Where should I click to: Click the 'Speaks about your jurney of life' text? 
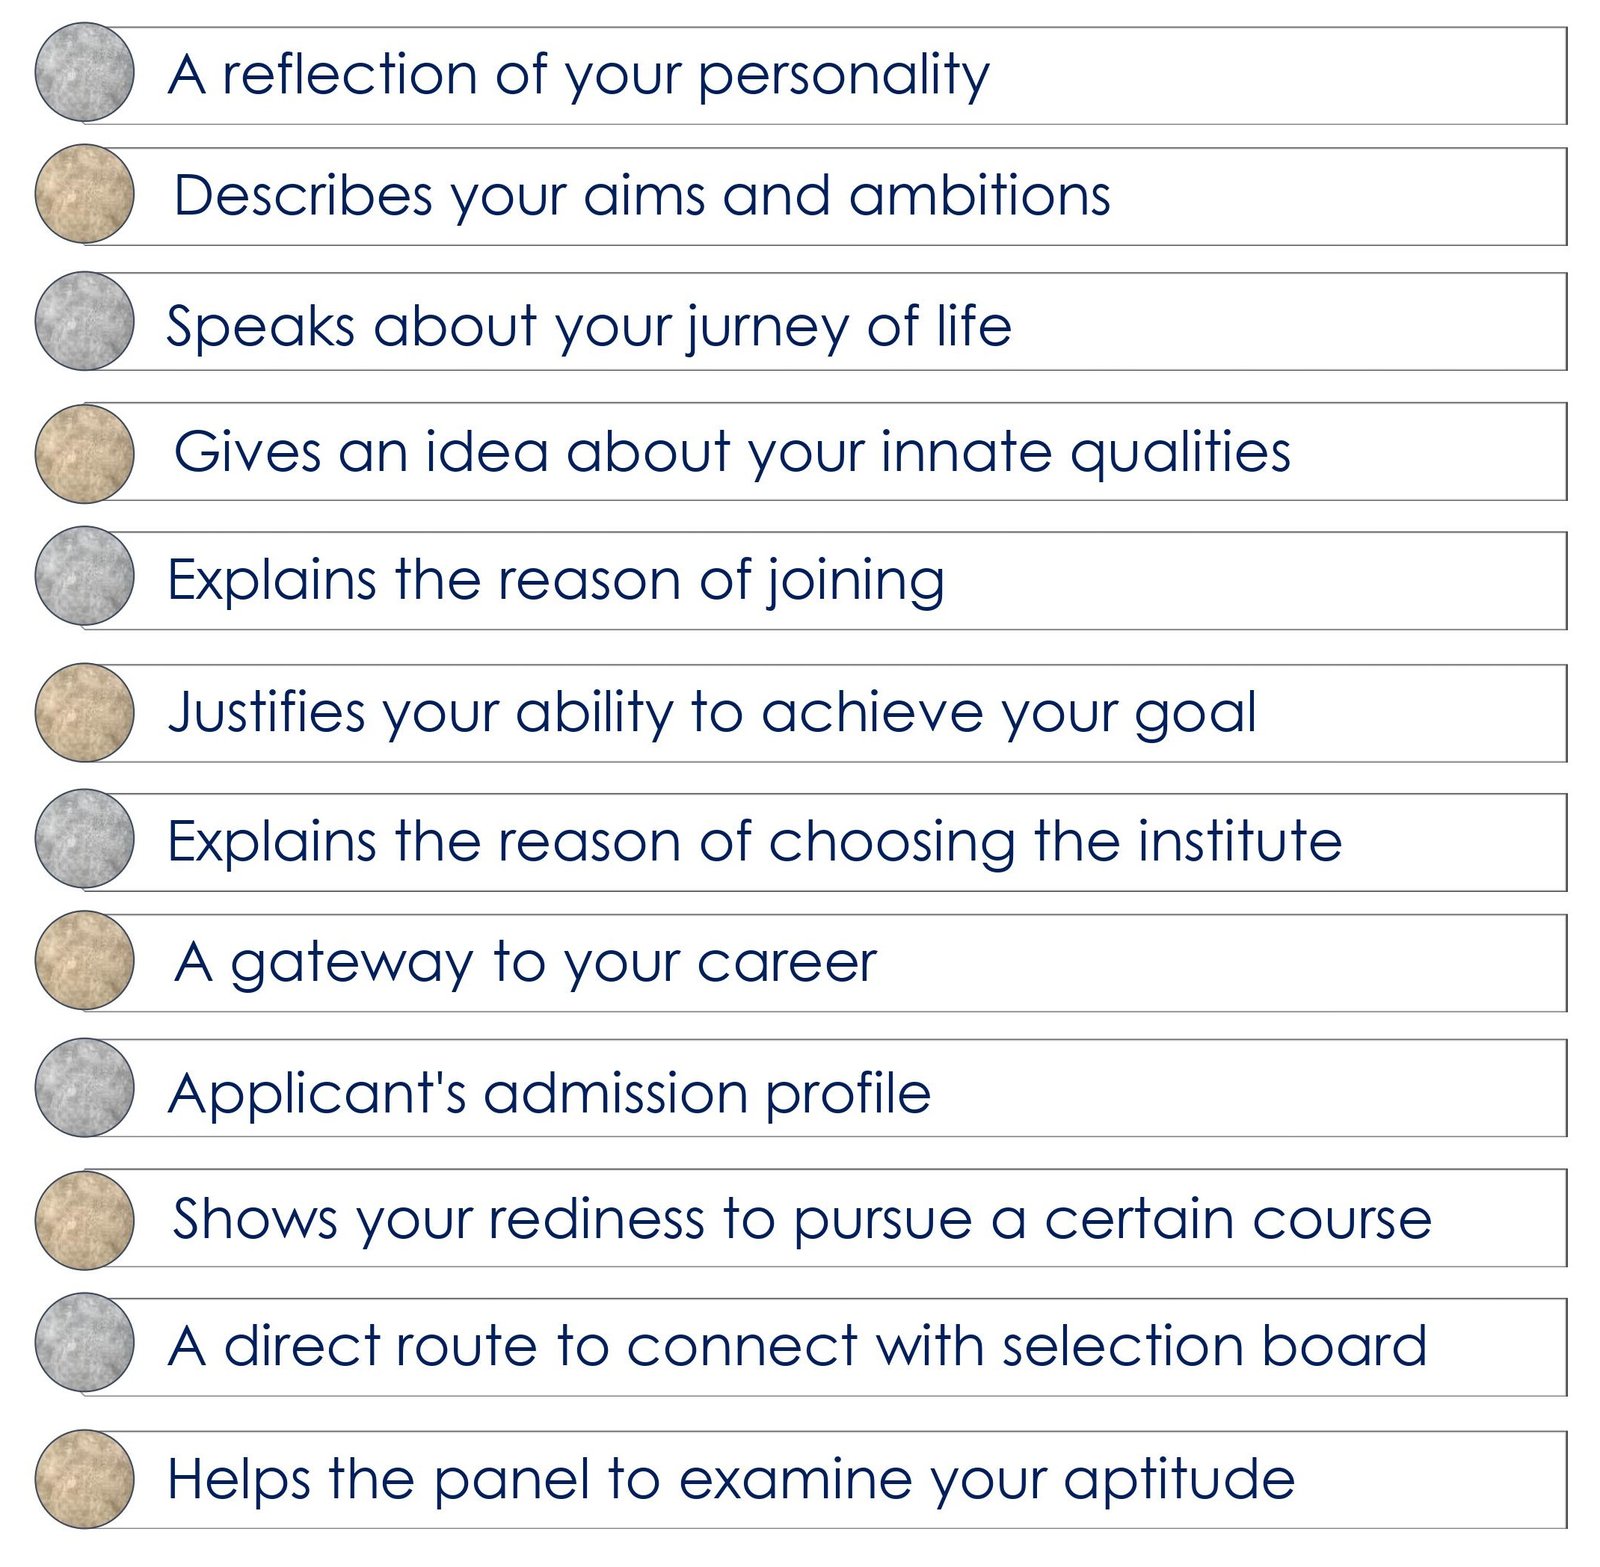[x=589, y=327]
